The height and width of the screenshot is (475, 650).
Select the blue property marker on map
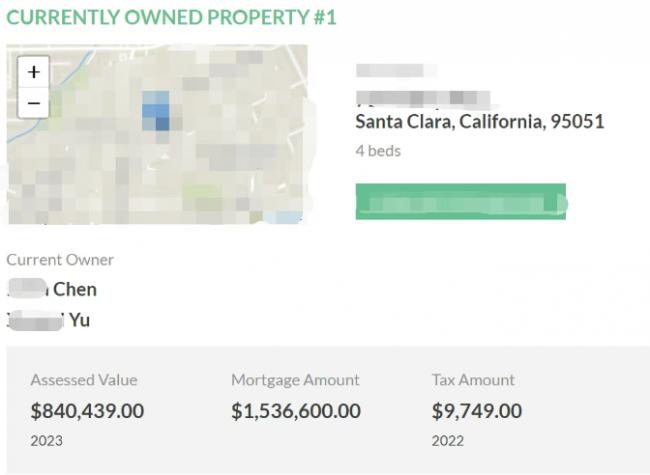[156, 111]
